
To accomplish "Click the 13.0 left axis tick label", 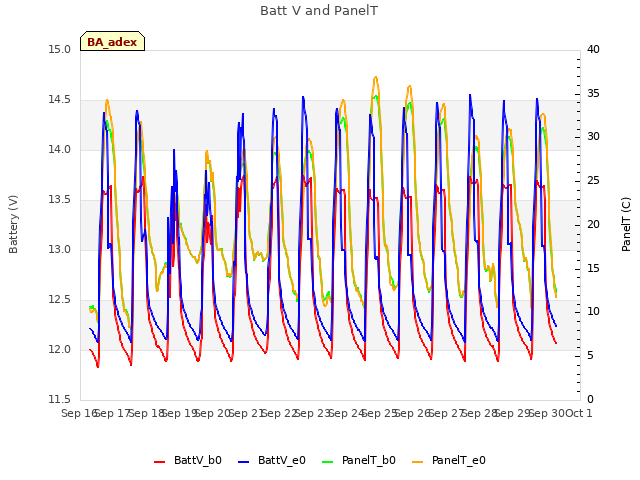I will tap(60, 249).
